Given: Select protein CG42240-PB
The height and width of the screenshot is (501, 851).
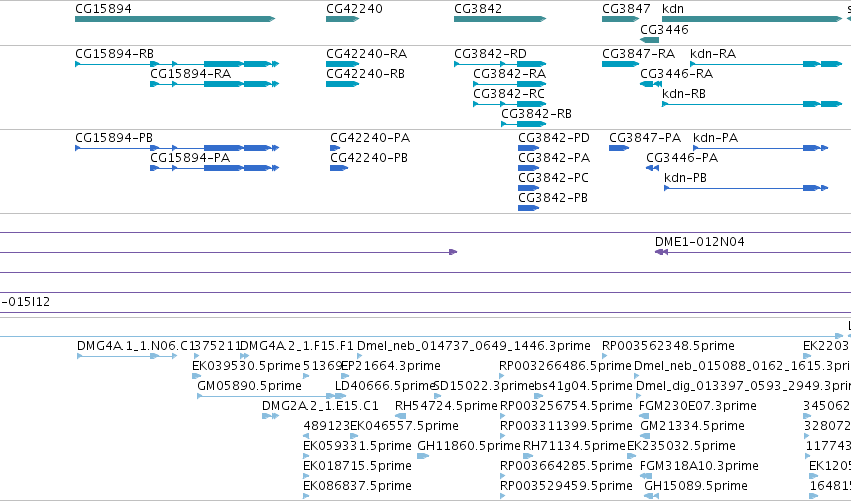Looking at the screenshot, I should [369, 158].
